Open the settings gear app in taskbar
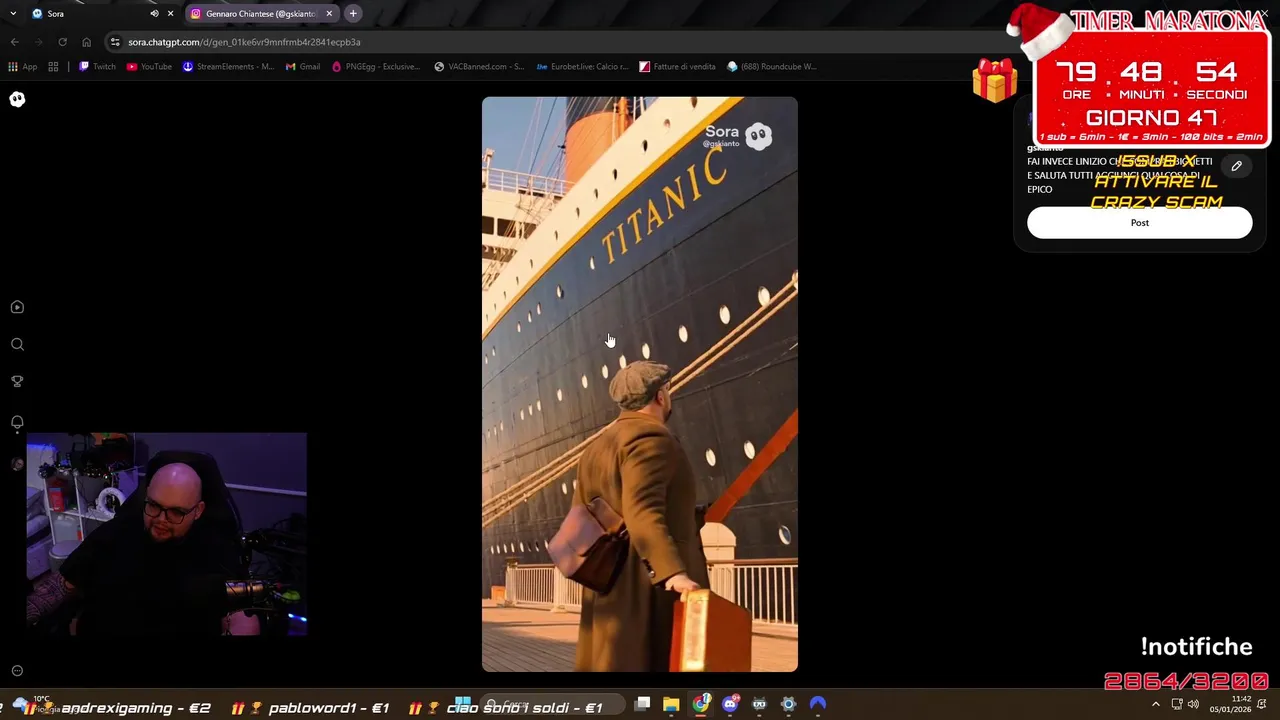The height and width of the screenshot is (720, 1280). pos(788,704)
